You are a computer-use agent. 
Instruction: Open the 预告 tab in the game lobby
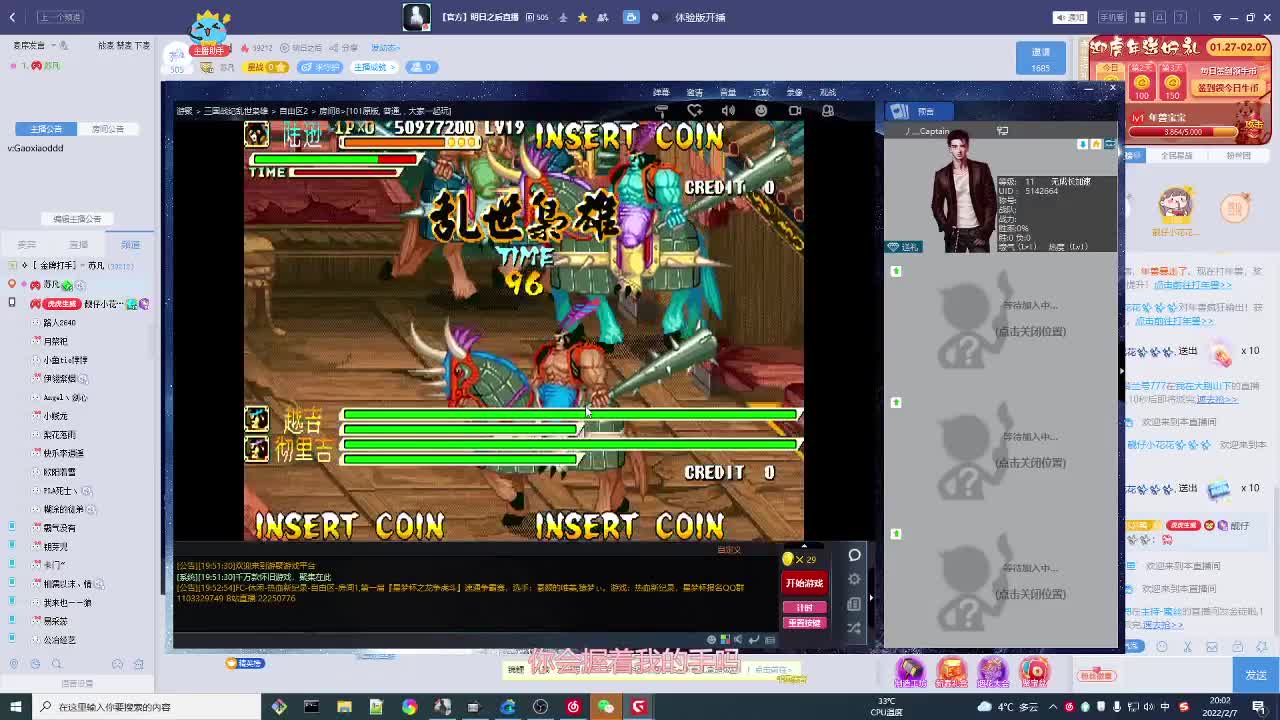[918, 111]
